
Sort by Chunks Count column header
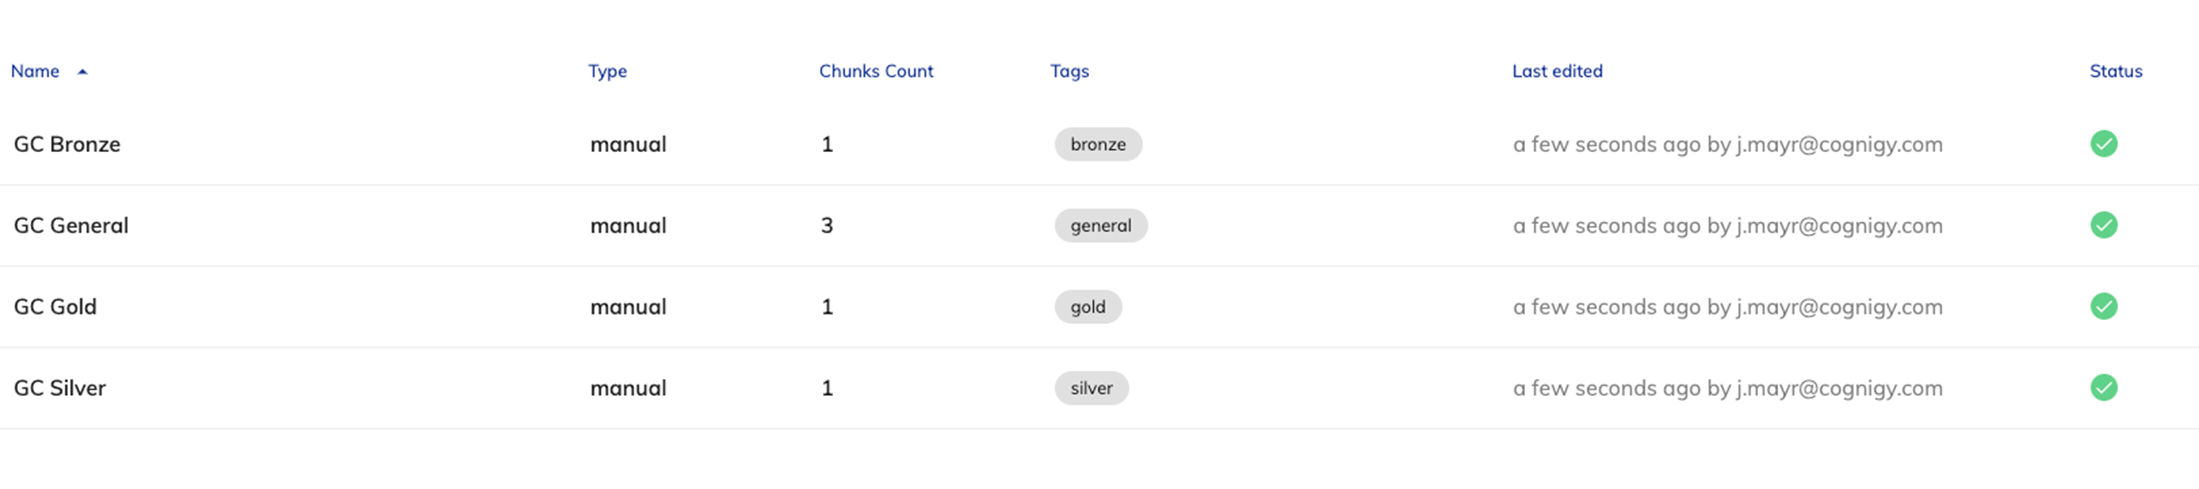[876, 71]
